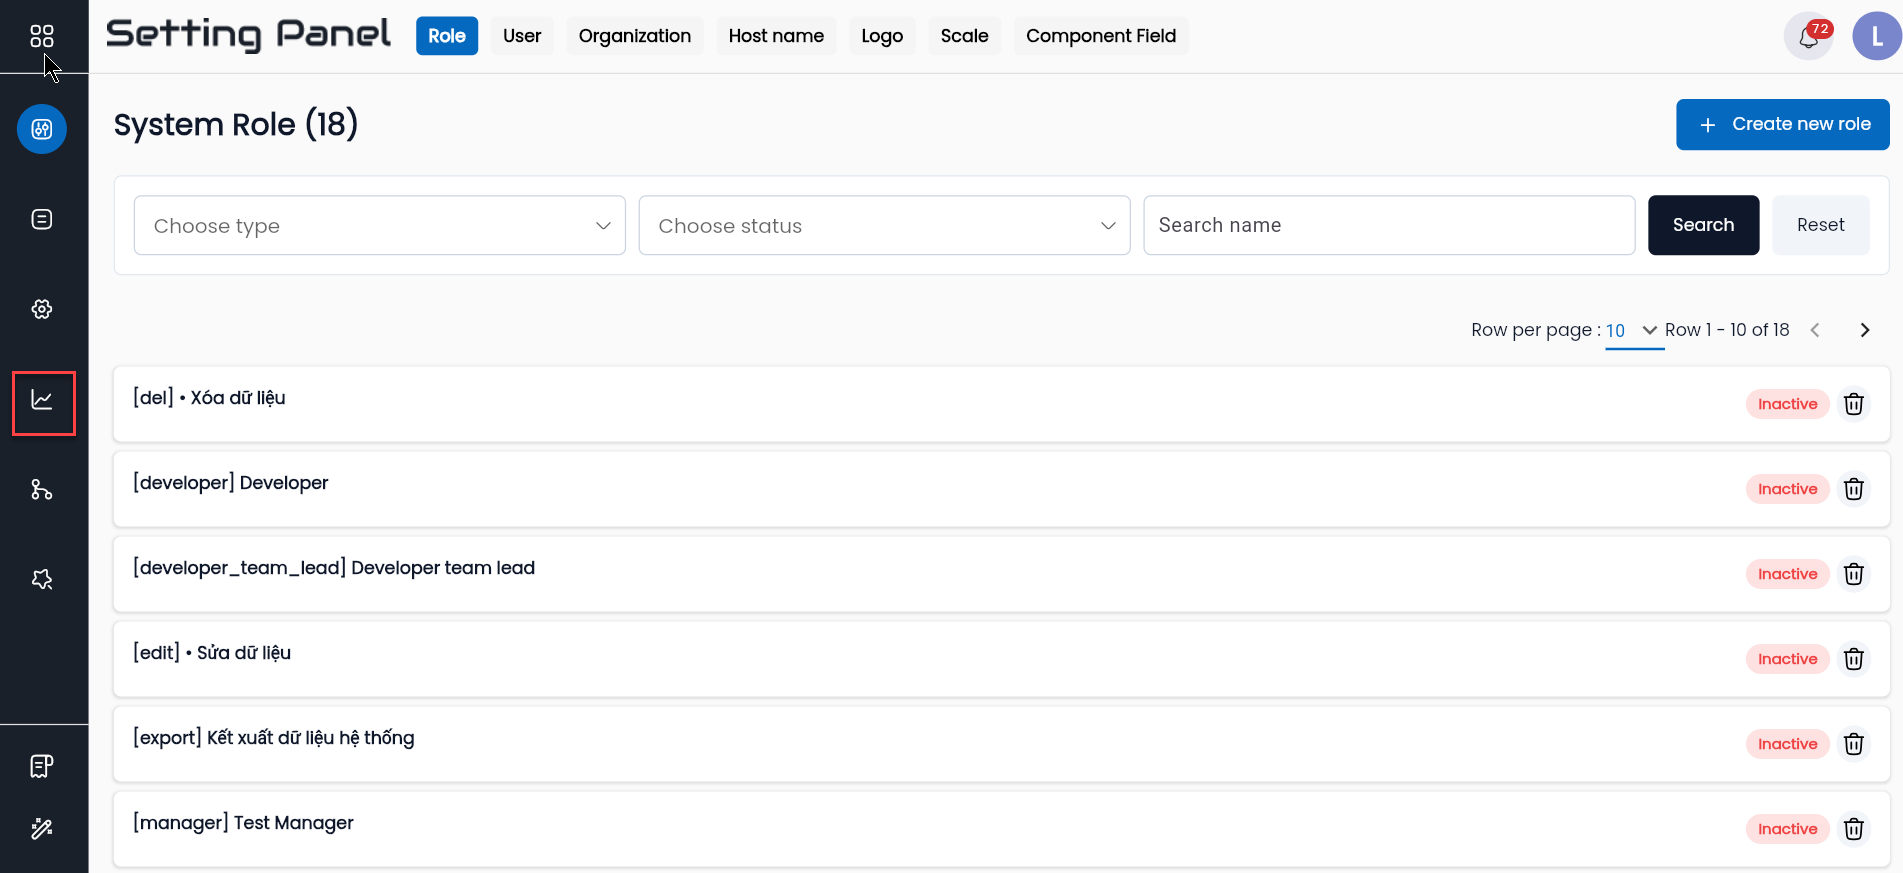
Task: Open the branch workflow sidebar icon
Action: point(42,489)
